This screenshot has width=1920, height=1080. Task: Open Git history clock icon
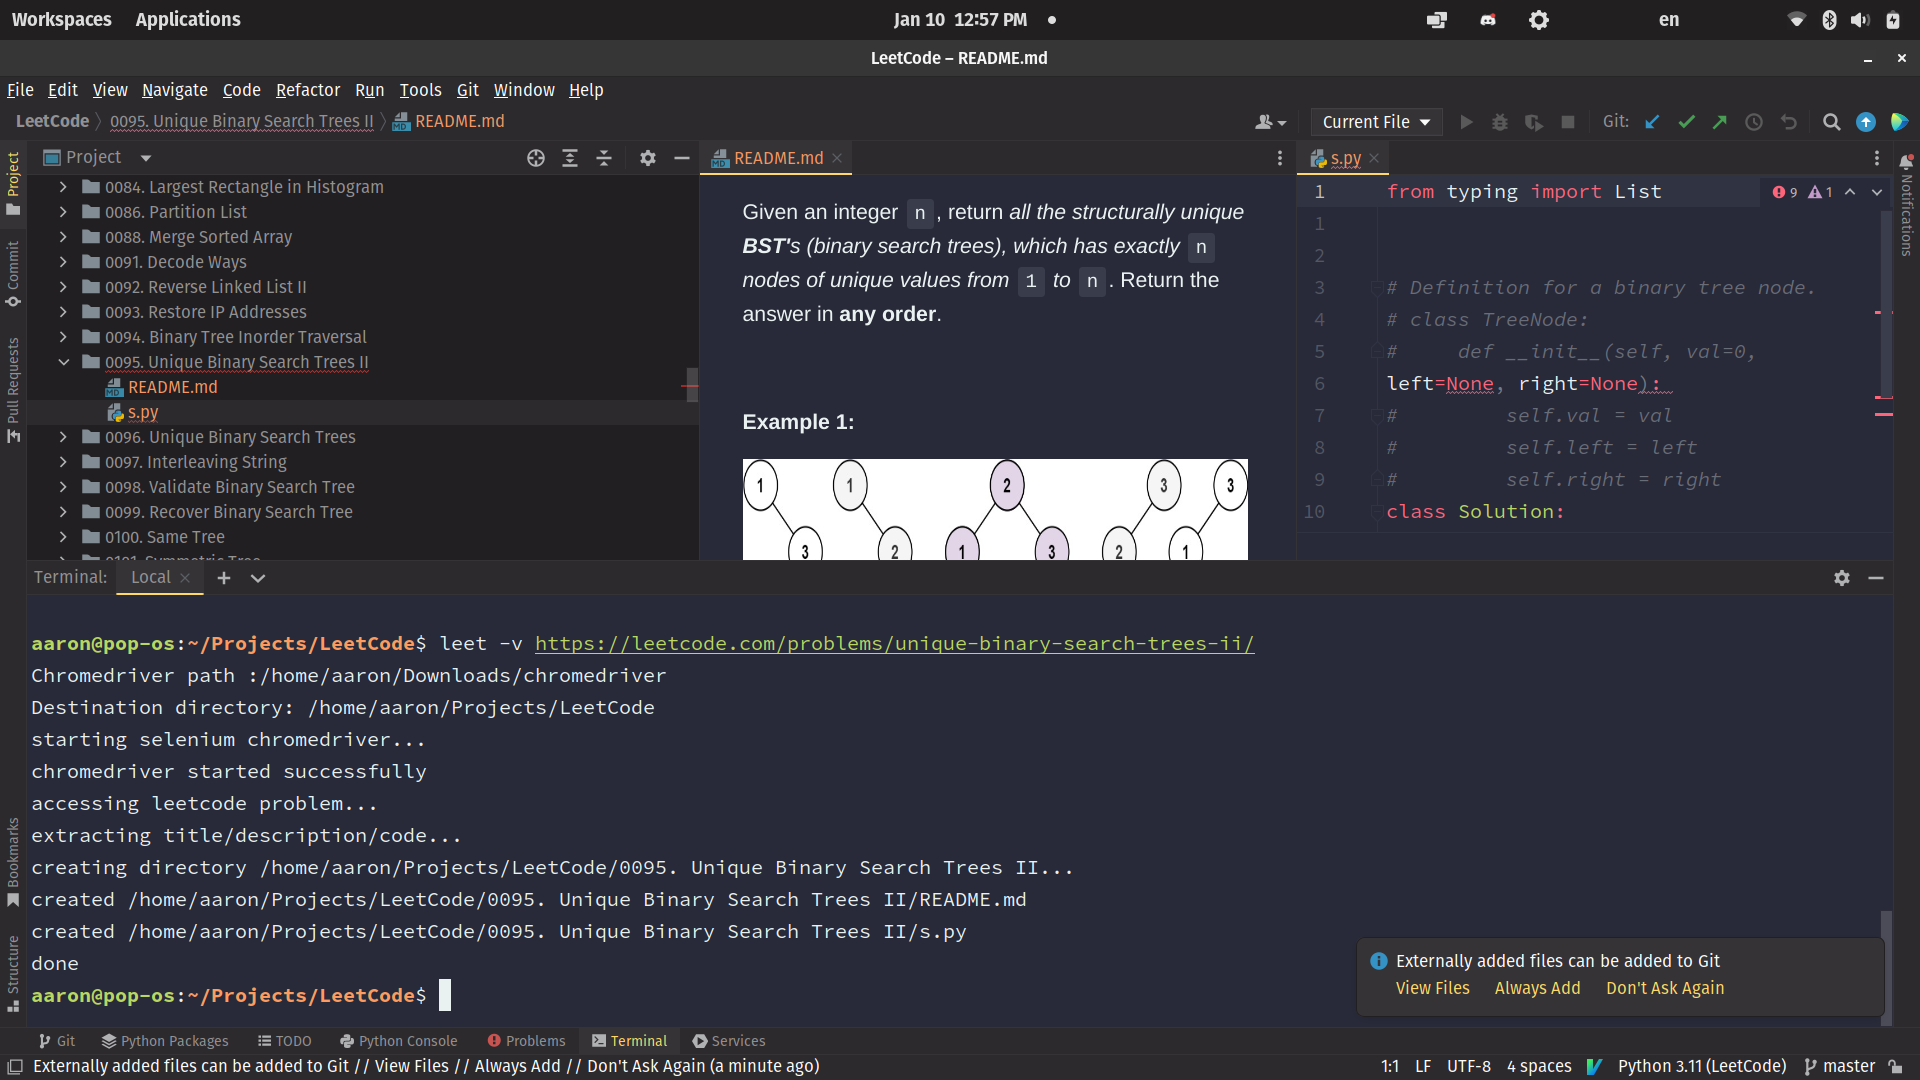(x=1754, y=122)
